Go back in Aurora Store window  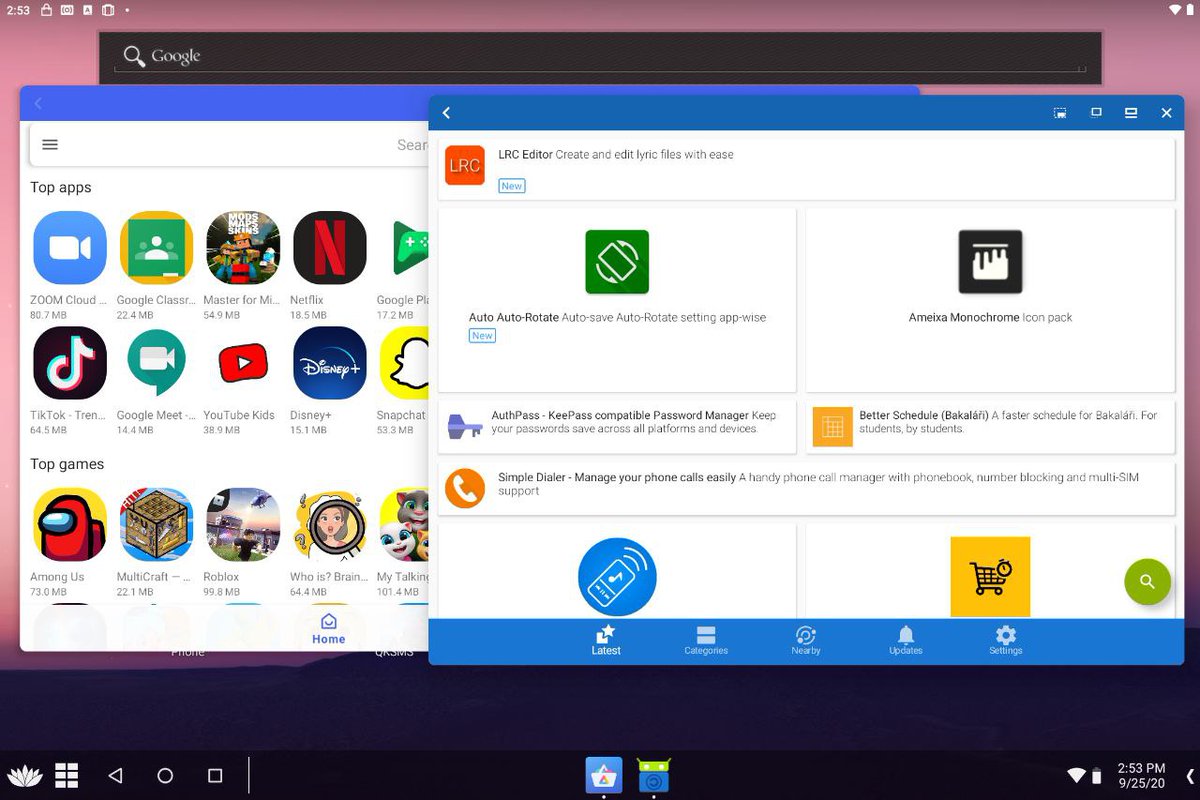pos(38,103)
